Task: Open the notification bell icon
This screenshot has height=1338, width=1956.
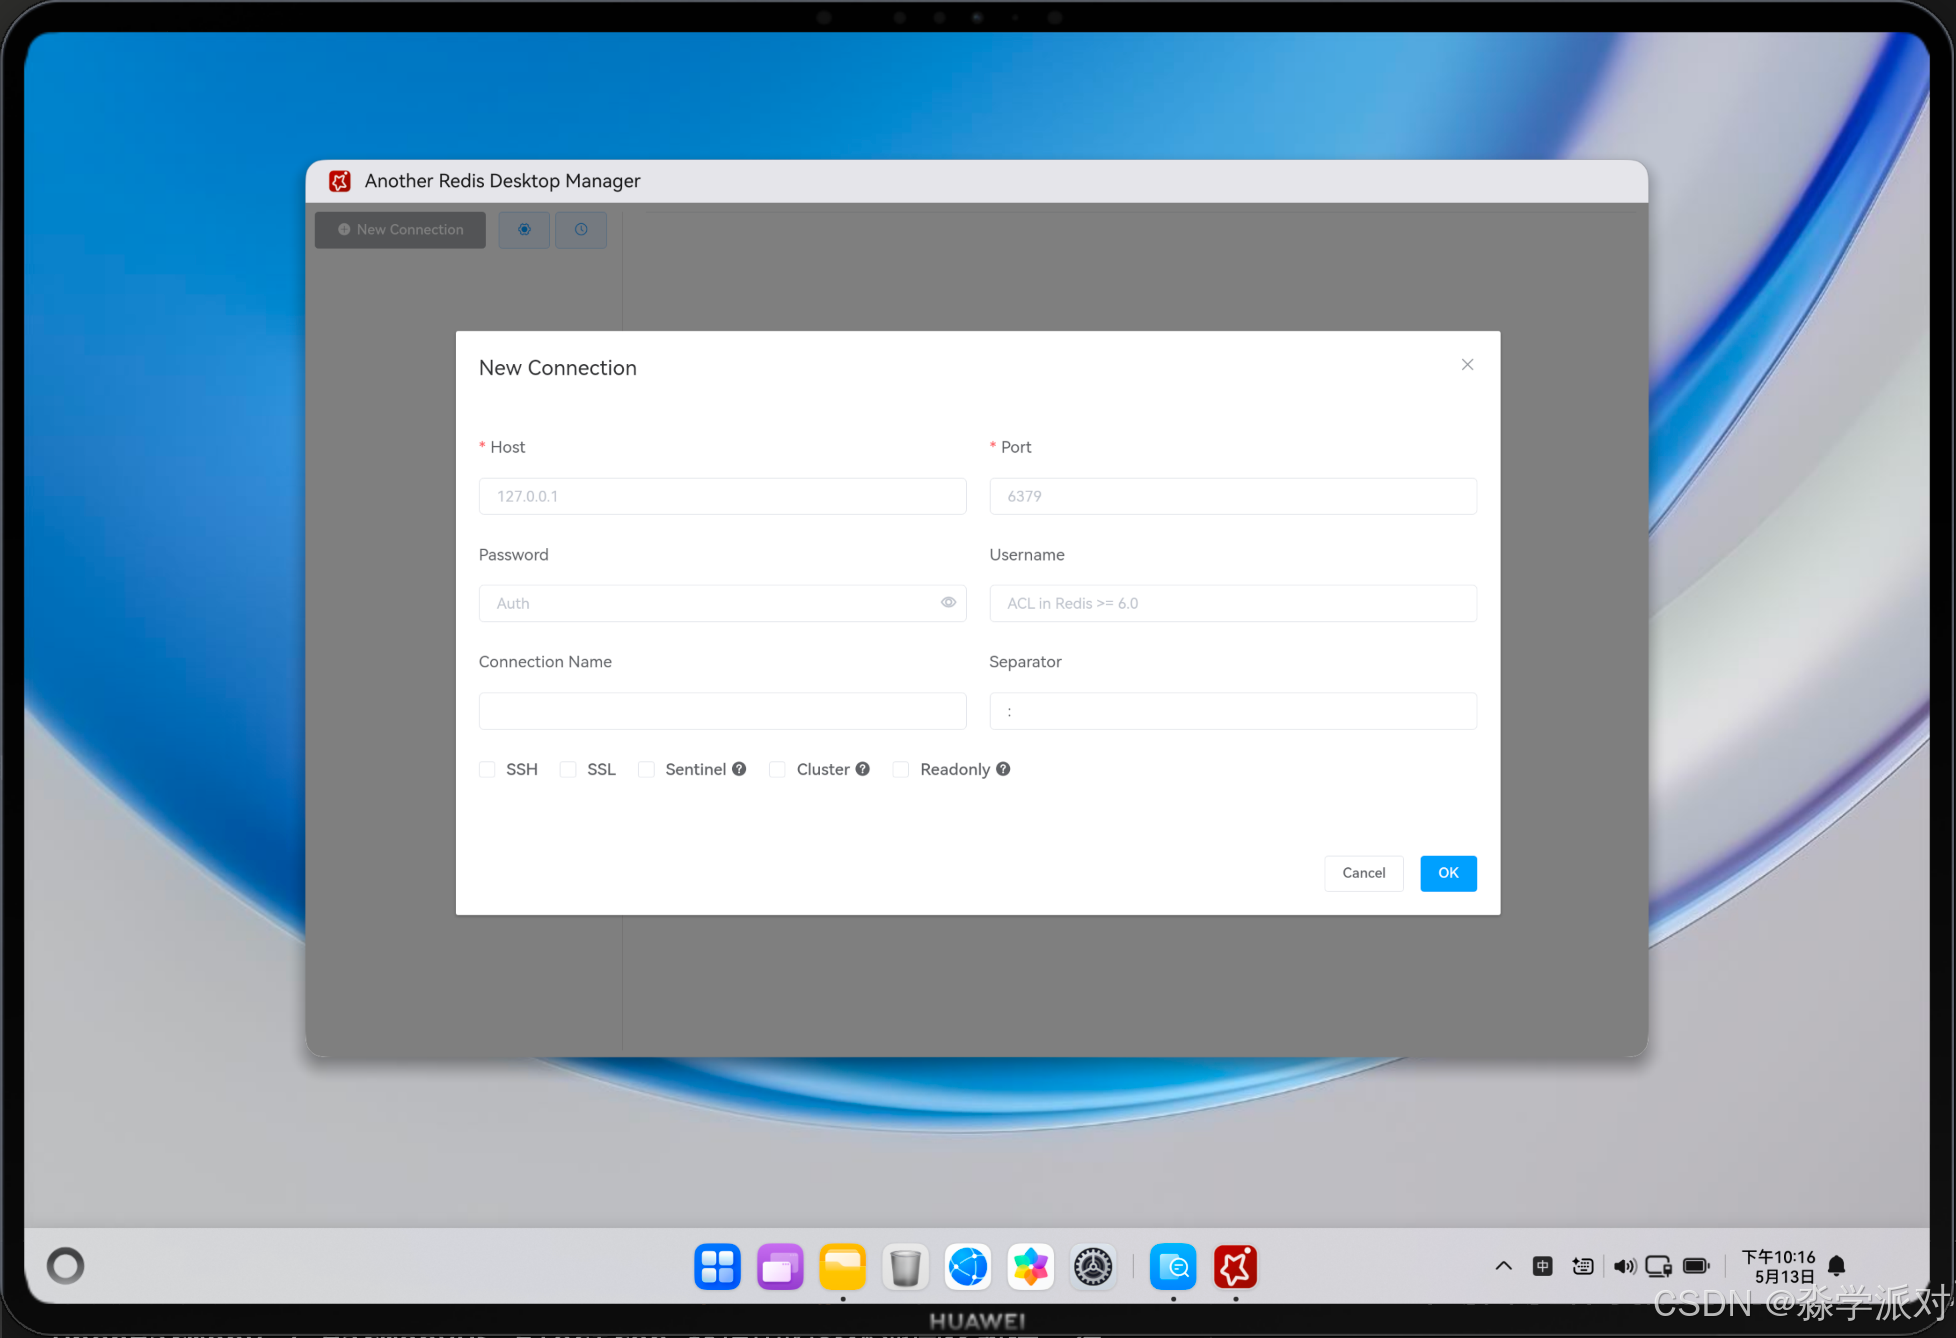Action: point(1836,1266)
